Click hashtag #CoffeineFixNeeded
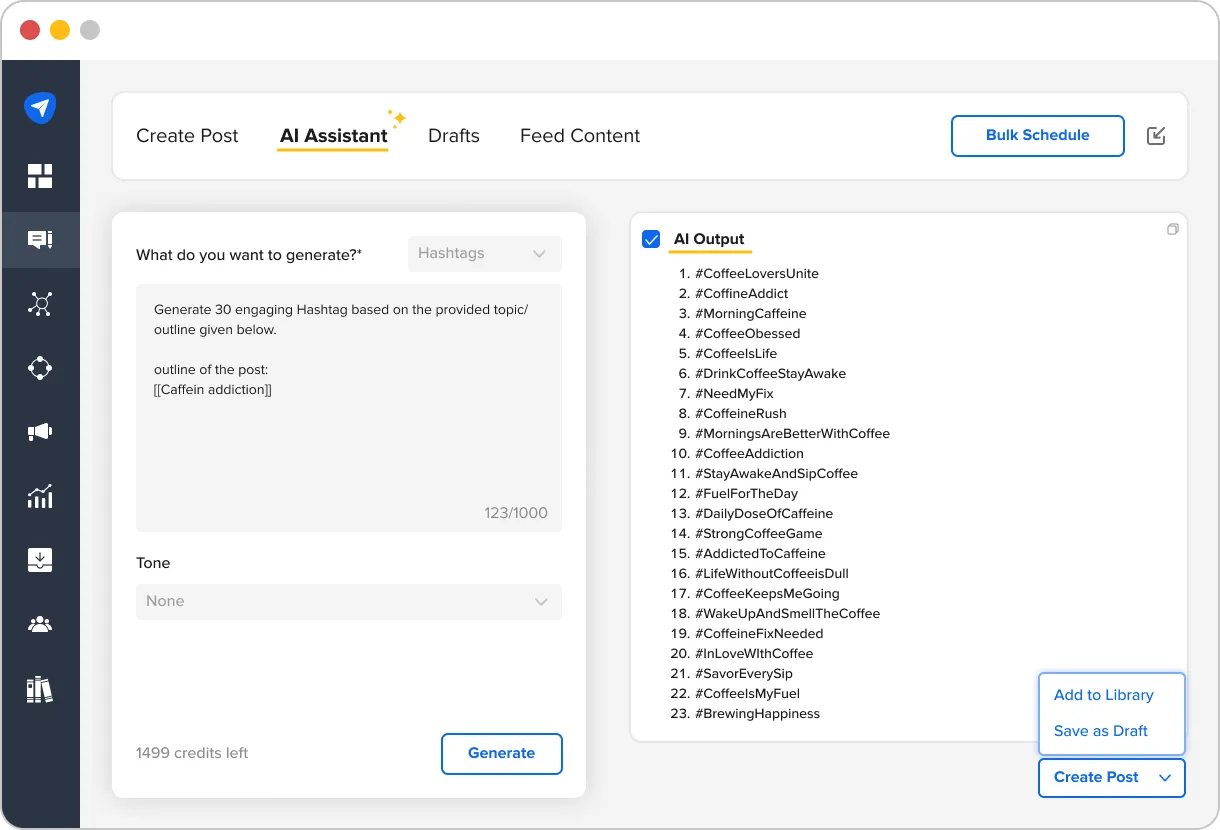 760,634
